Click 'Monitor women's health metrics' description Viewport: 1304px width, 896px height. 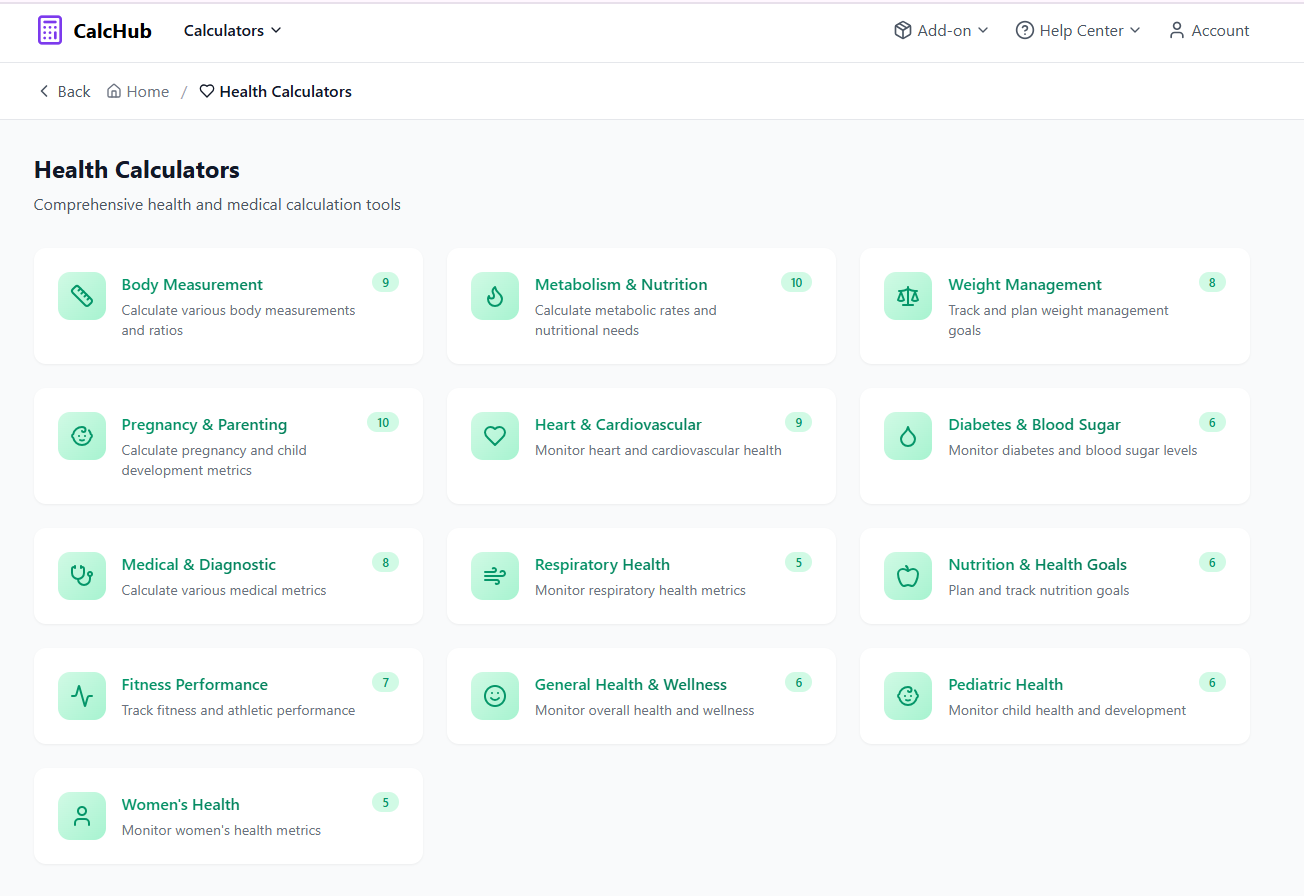(221, 830)
